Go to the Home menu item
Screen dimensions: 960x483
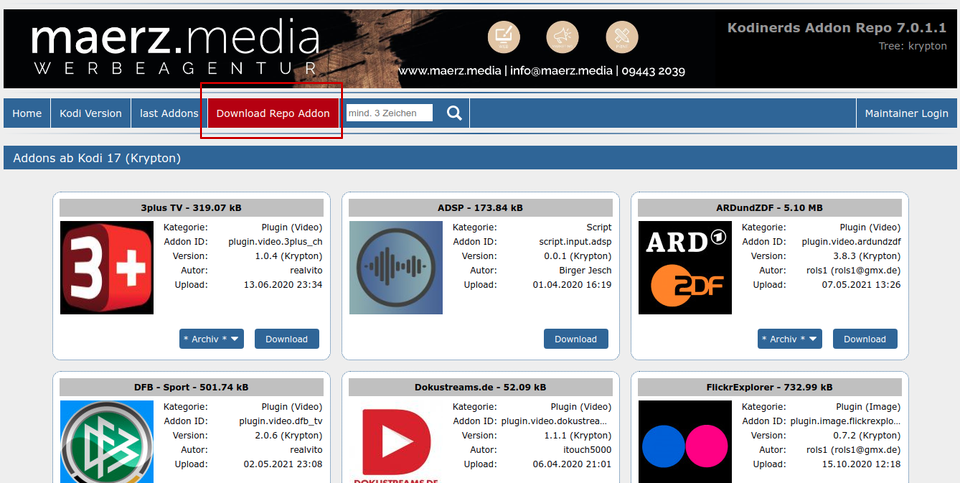[27, 113]
